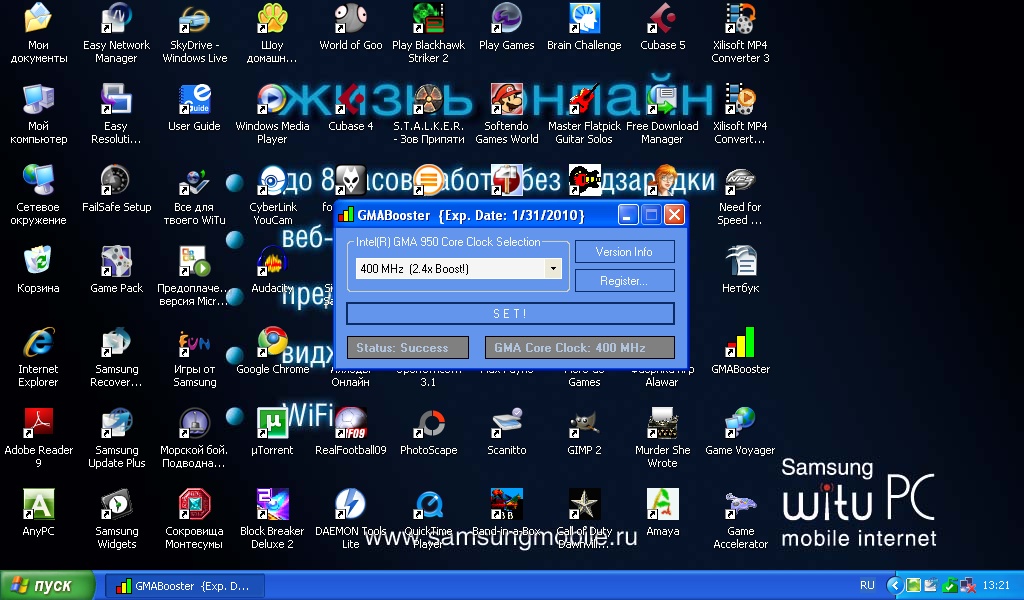
Task: Select the World of Goo icon
Action: [x=351, y=18]
